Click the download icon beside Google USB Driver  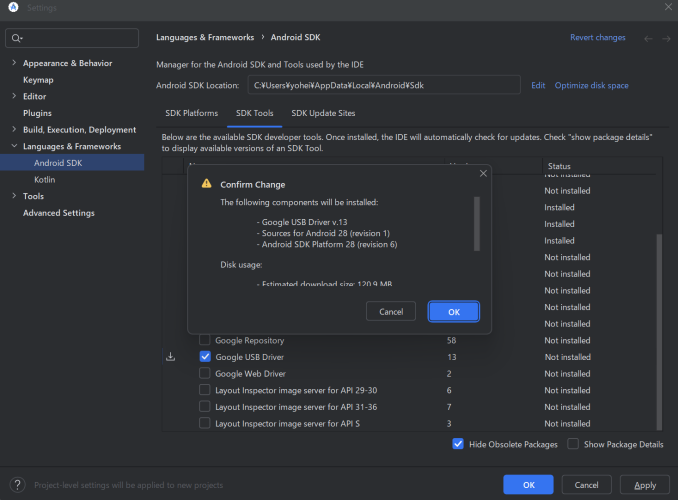tap(171, 357)
